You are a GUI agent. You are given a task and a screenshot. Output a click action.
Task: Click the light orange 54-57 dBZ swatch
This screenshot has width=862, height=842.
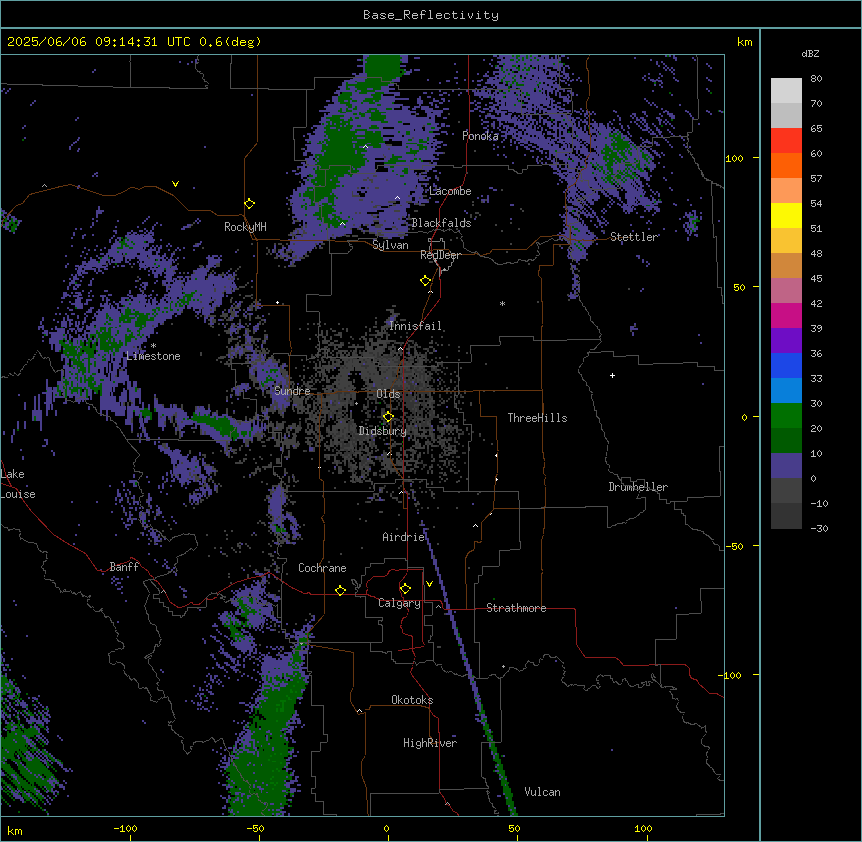[786, 191]
